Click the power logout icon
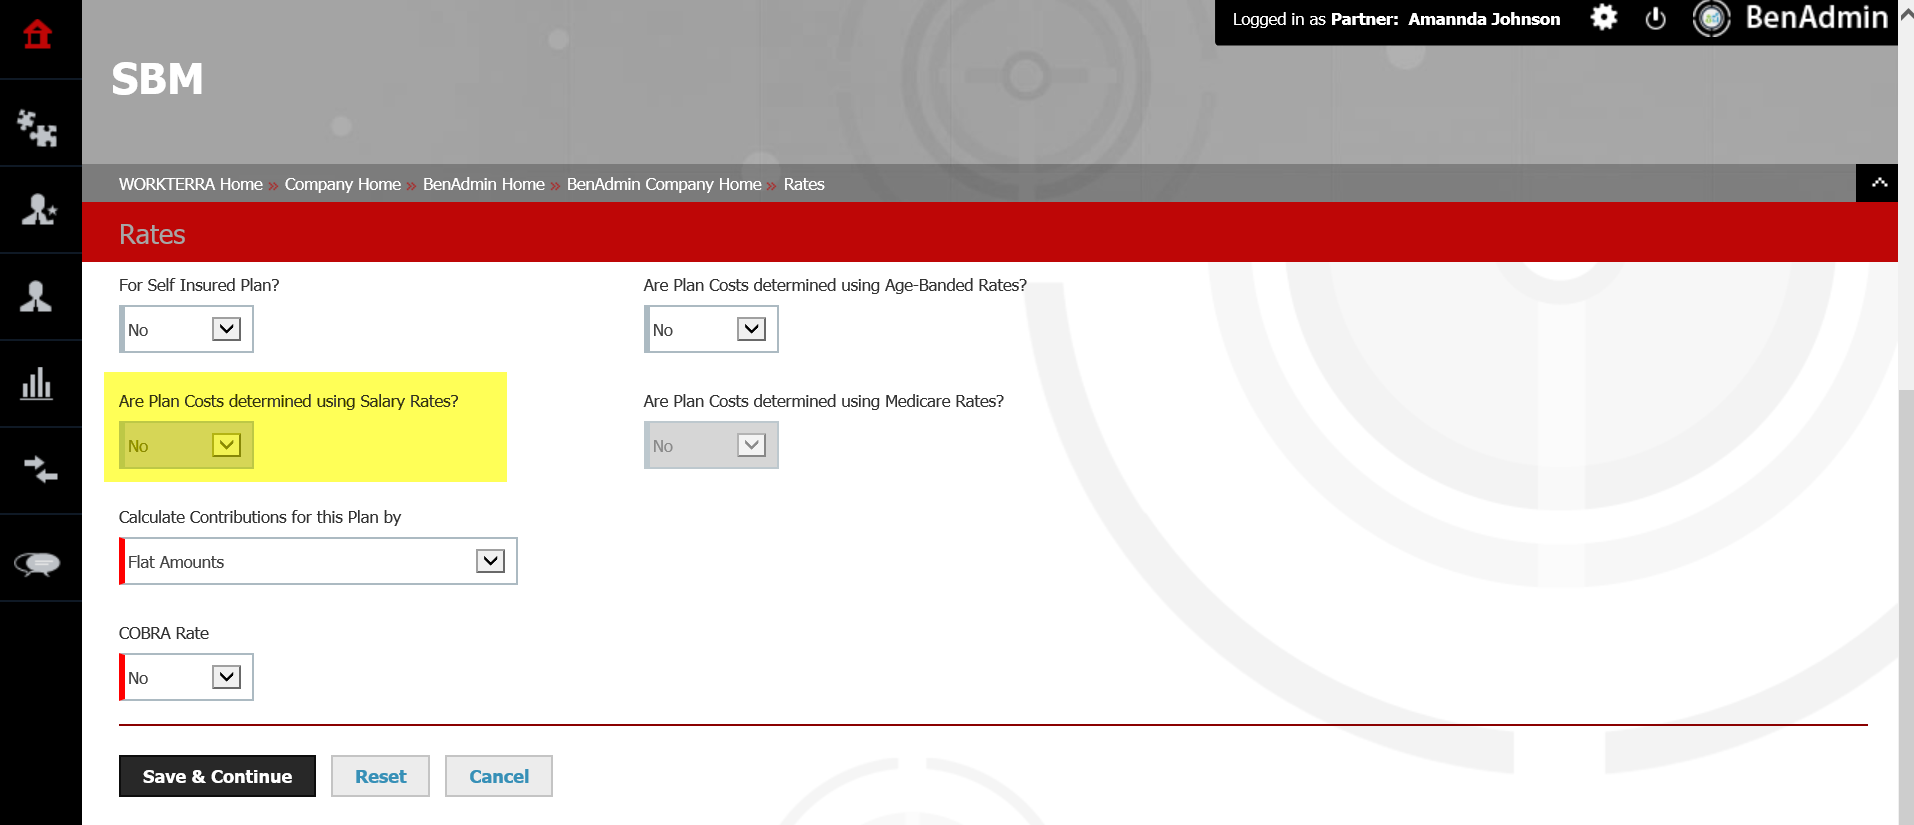The image size is (1914, 825). 1656,19
